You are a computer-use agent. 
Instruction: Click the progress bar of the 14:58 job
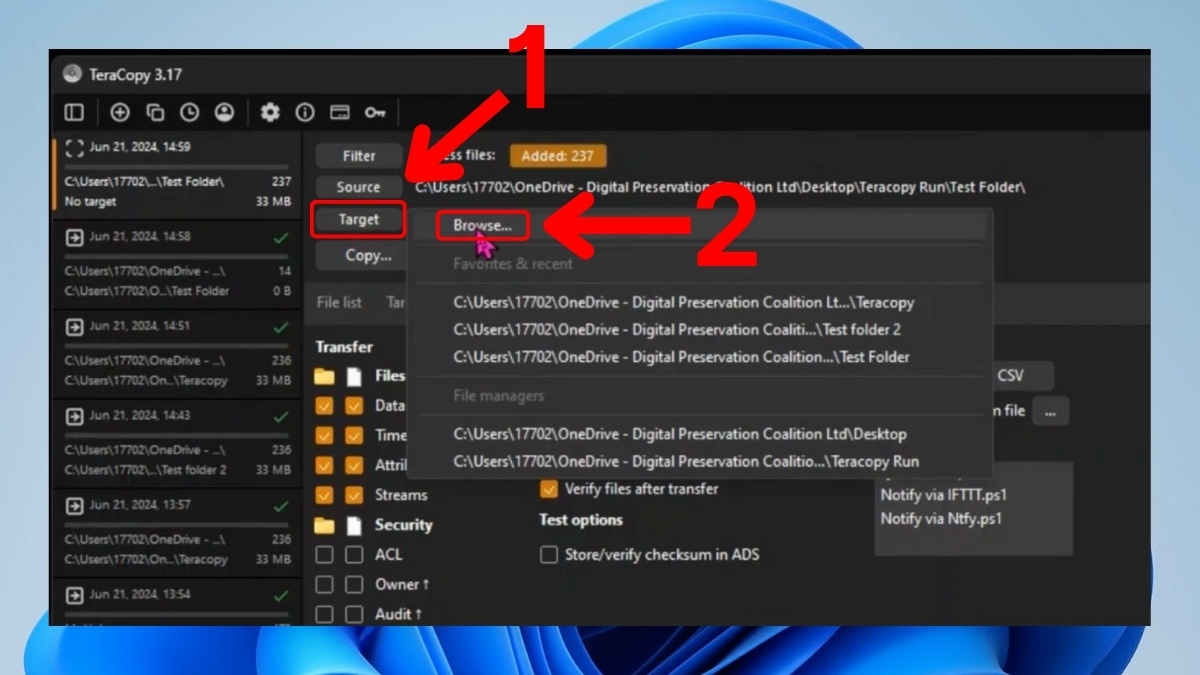176,256
